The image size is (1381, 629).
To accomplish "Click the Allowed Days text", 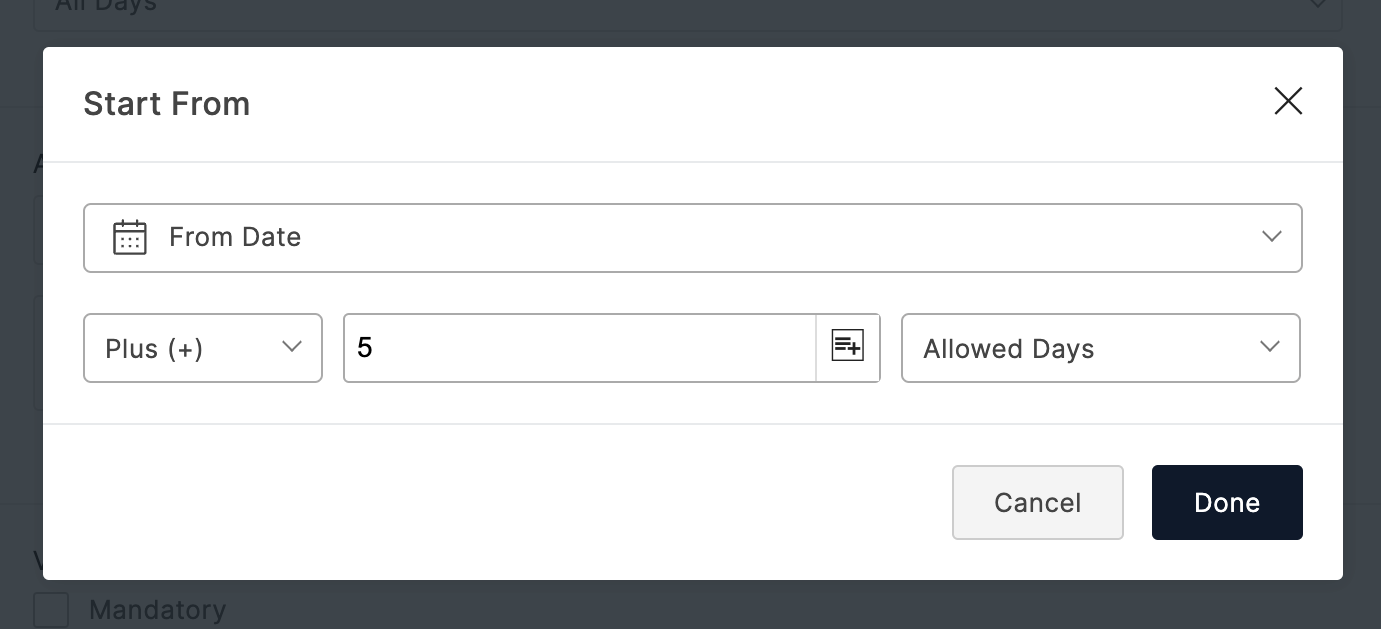I will pos(1008,349).
